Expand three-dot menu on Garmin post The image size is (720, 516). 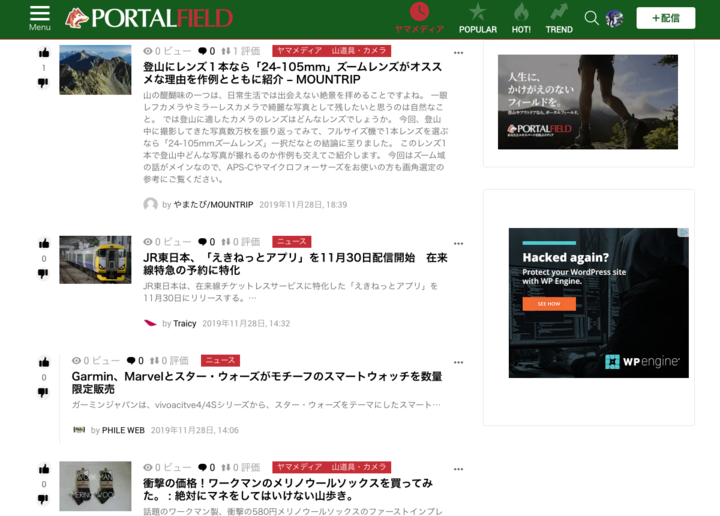tap(458, 362)
